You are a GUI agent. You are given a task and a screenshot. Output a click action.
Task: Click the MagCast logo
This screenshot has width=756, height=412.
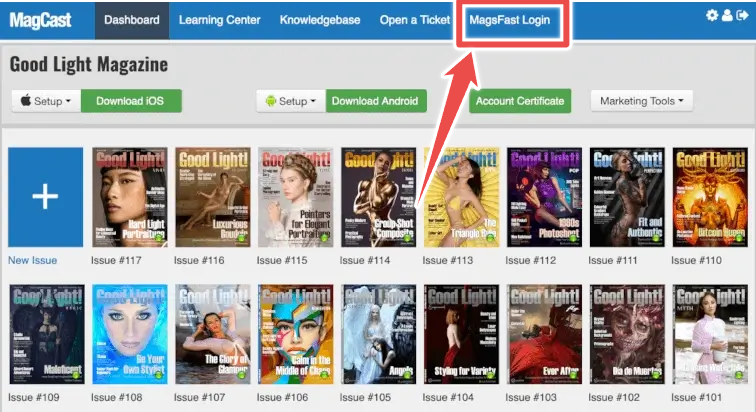pos(40,20)
